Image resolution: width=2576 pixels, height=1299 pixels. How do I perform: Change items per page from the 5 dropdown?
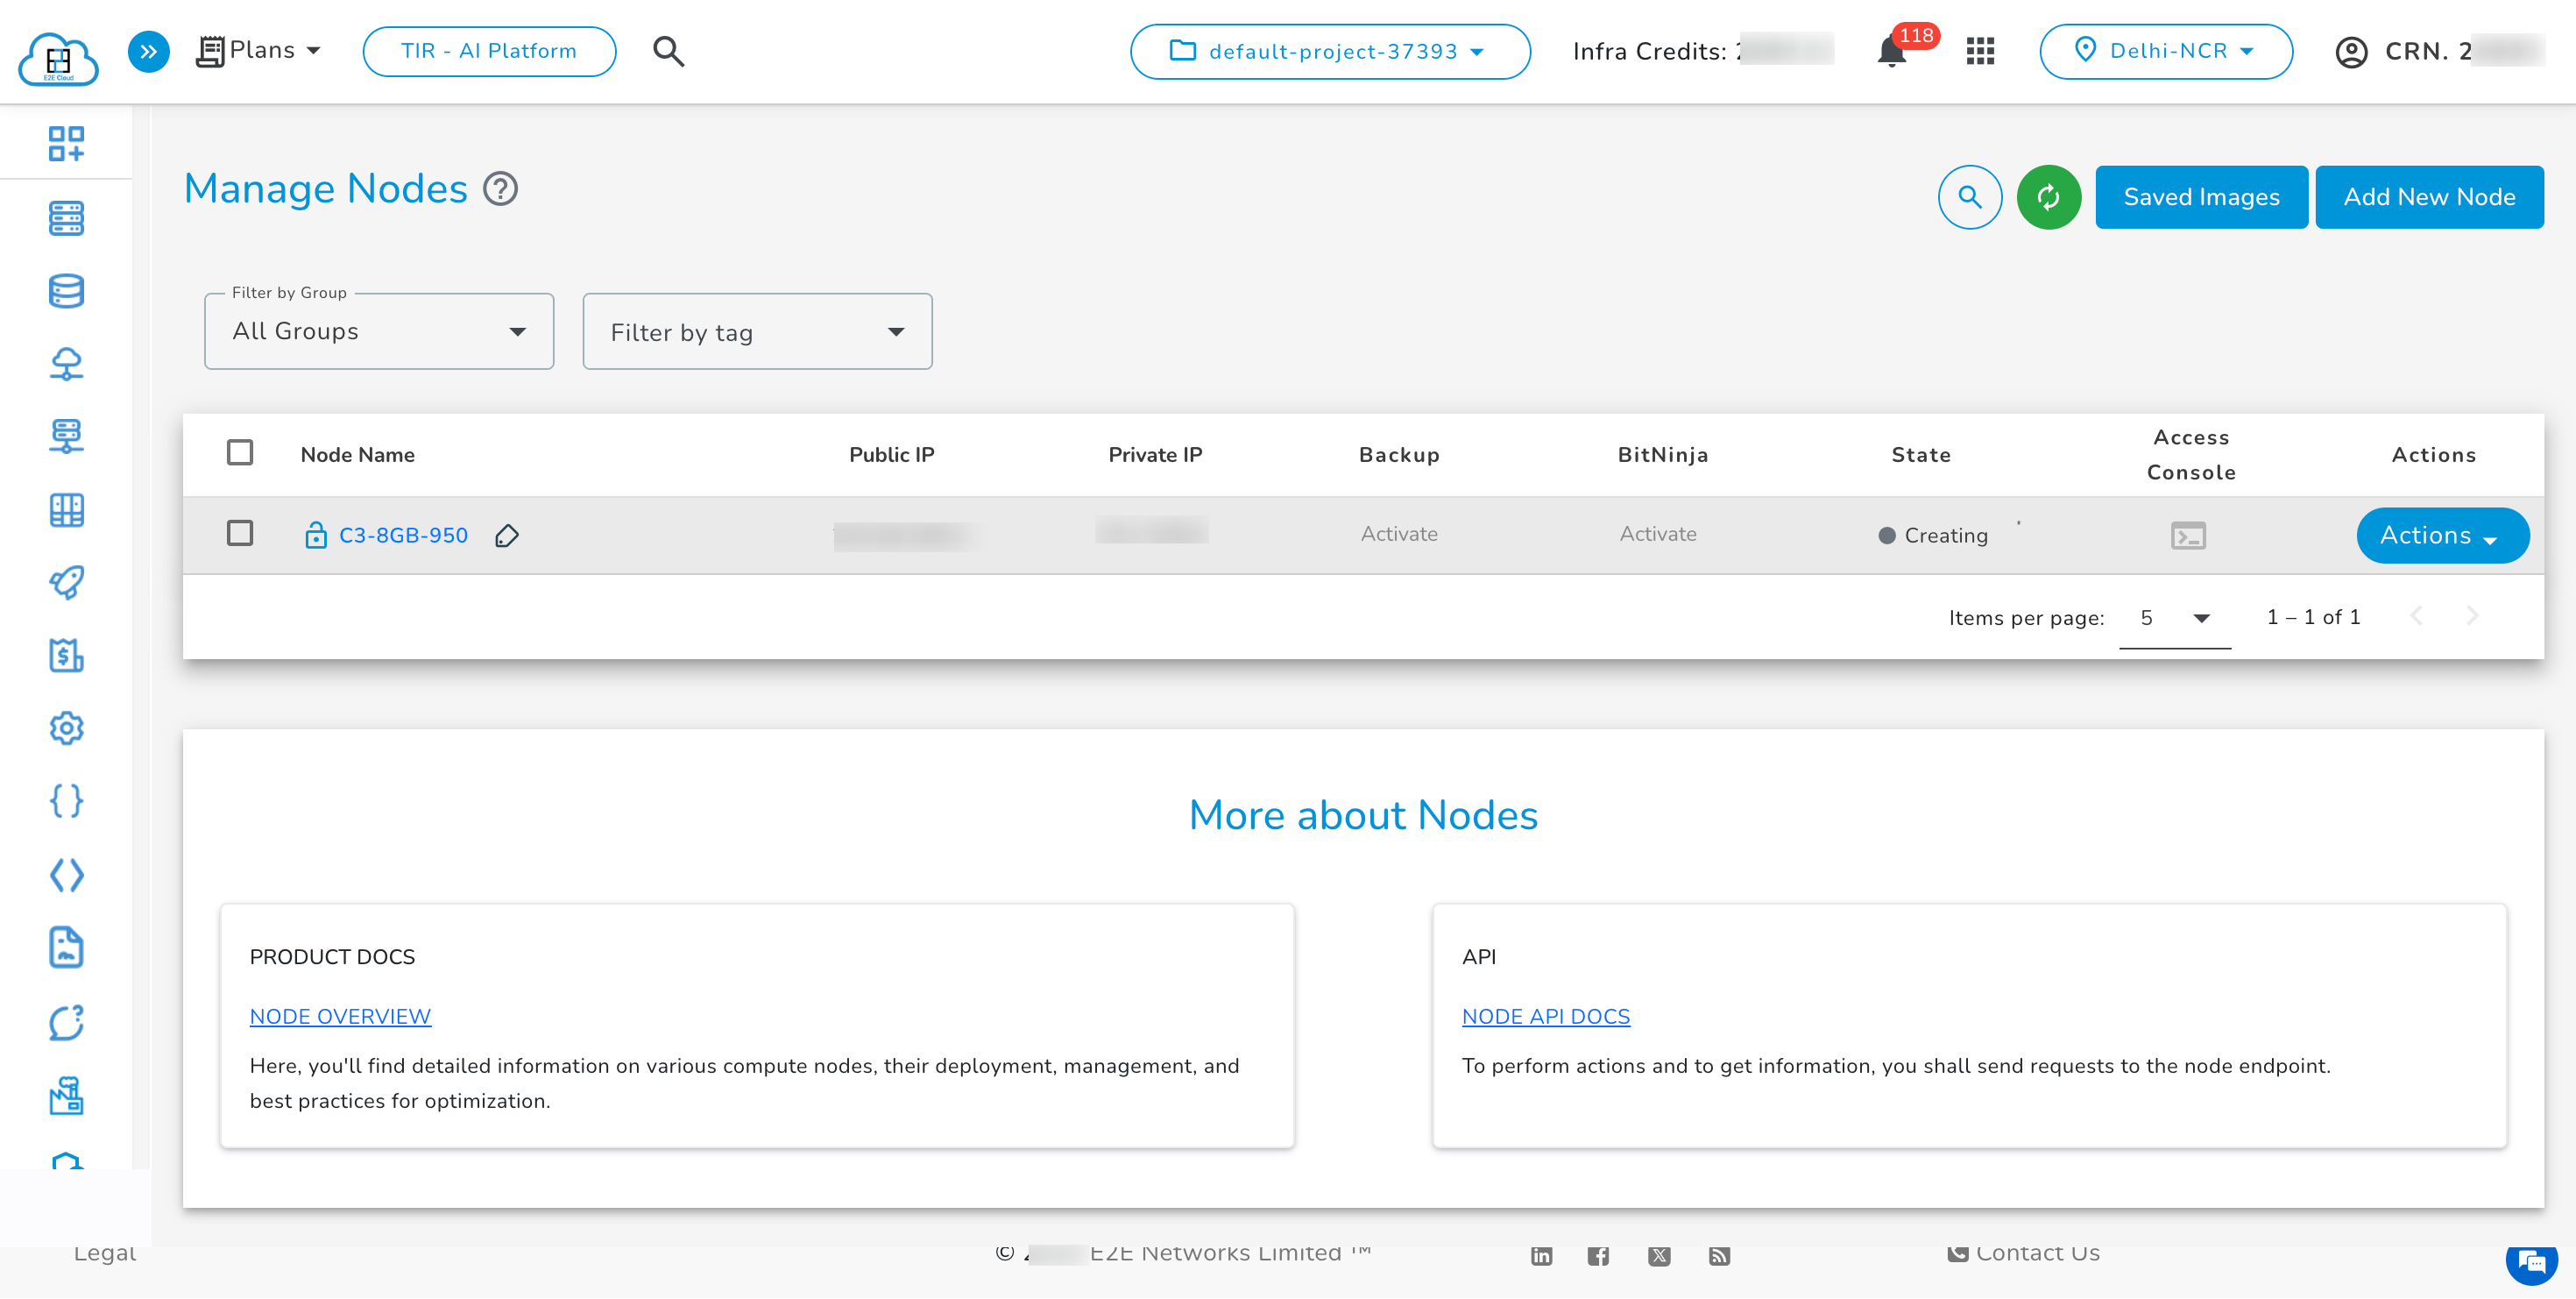2174,617
